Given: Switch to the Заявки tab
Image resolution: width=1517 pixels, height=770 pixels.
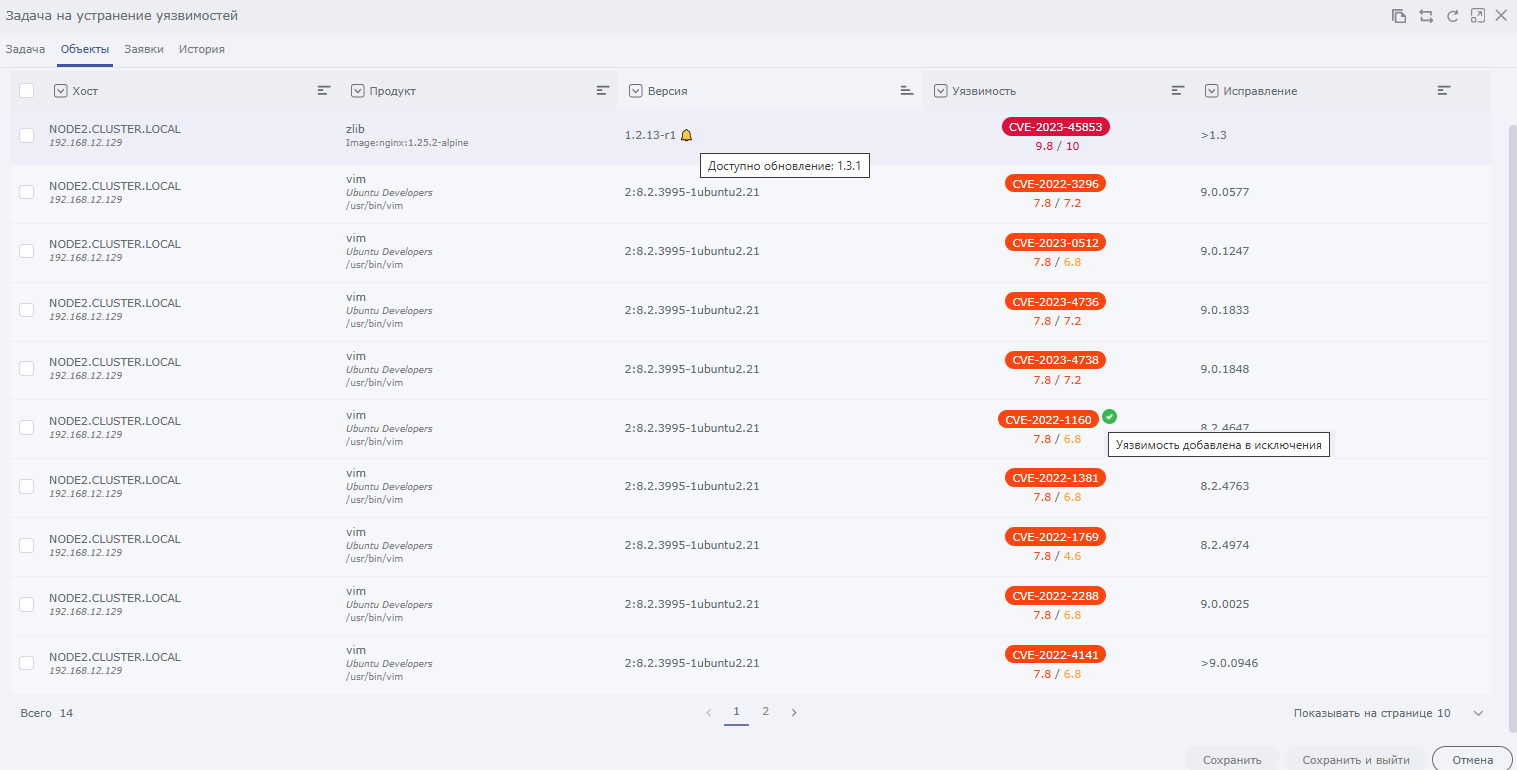Looking at the screenshot, I should tap(144, 49).
